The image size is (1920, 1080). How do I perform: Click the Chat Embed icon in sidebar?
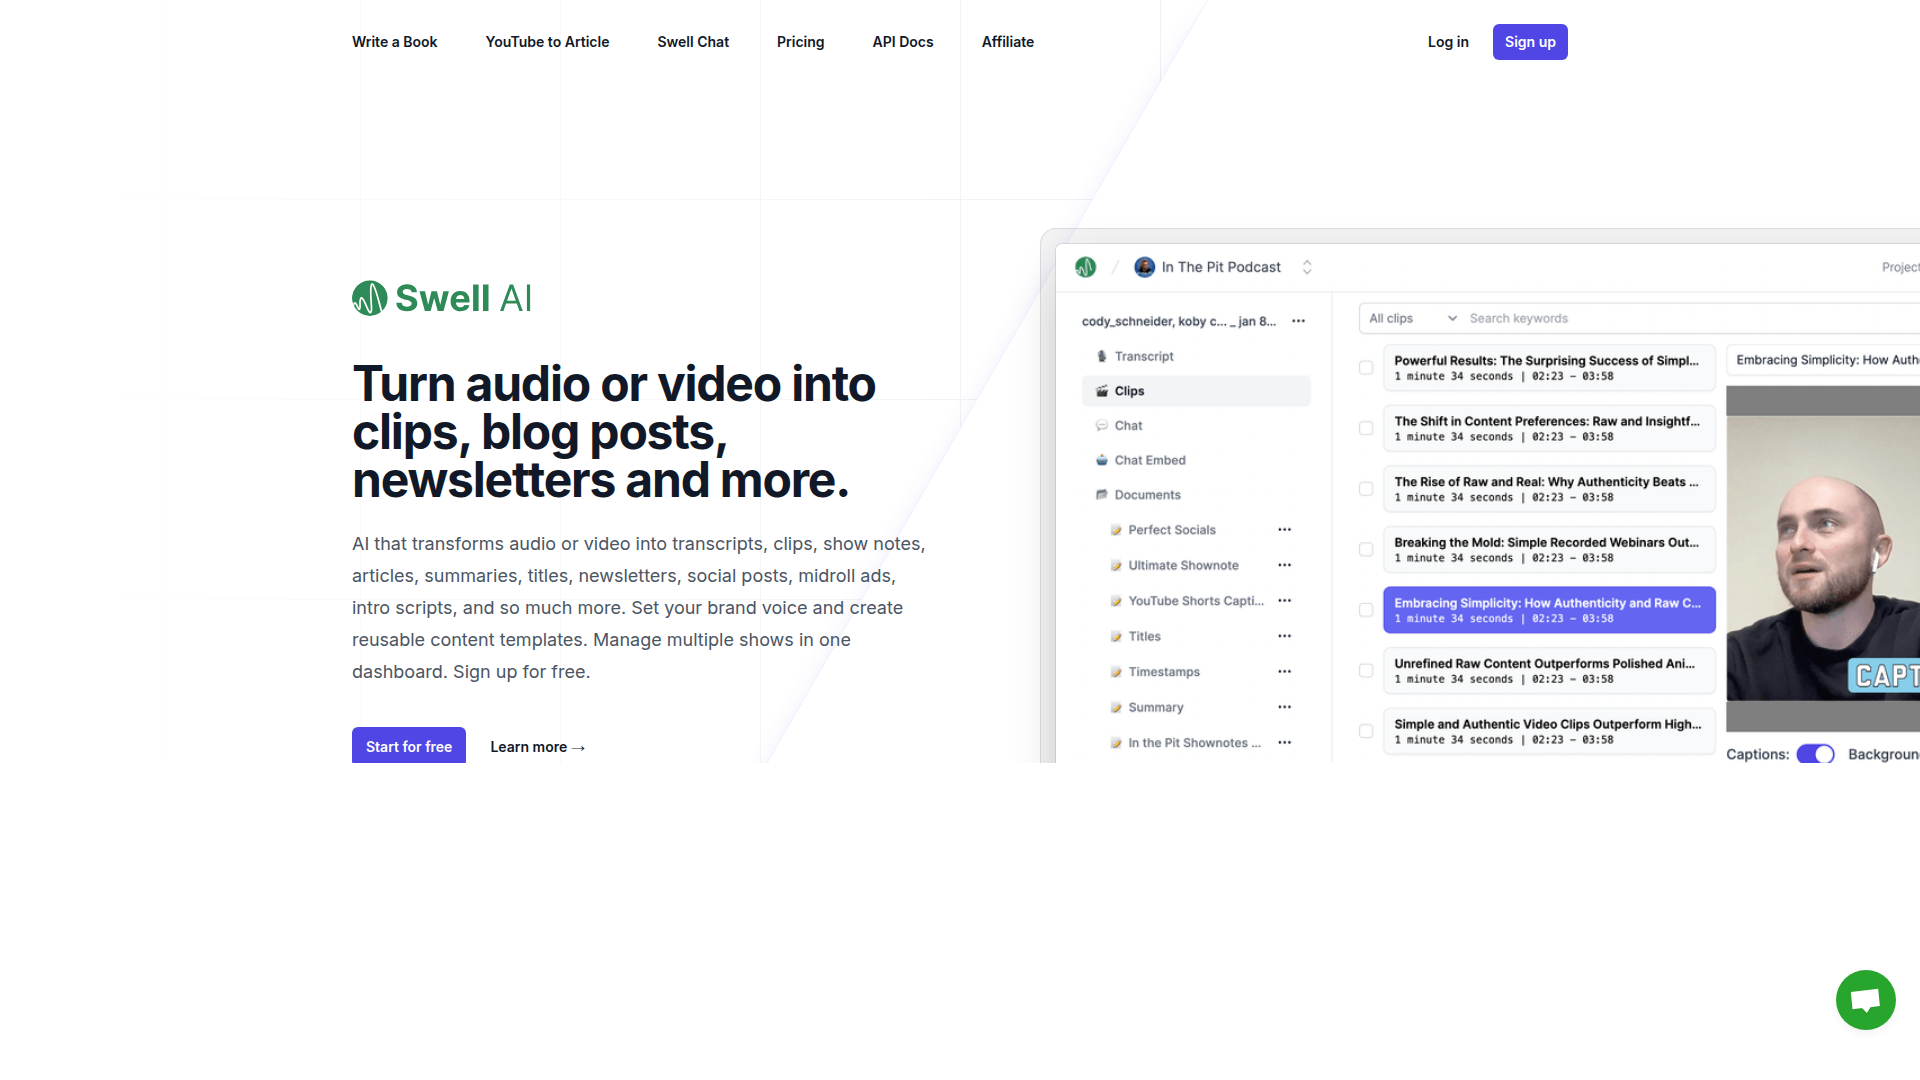pos(1101,460)
